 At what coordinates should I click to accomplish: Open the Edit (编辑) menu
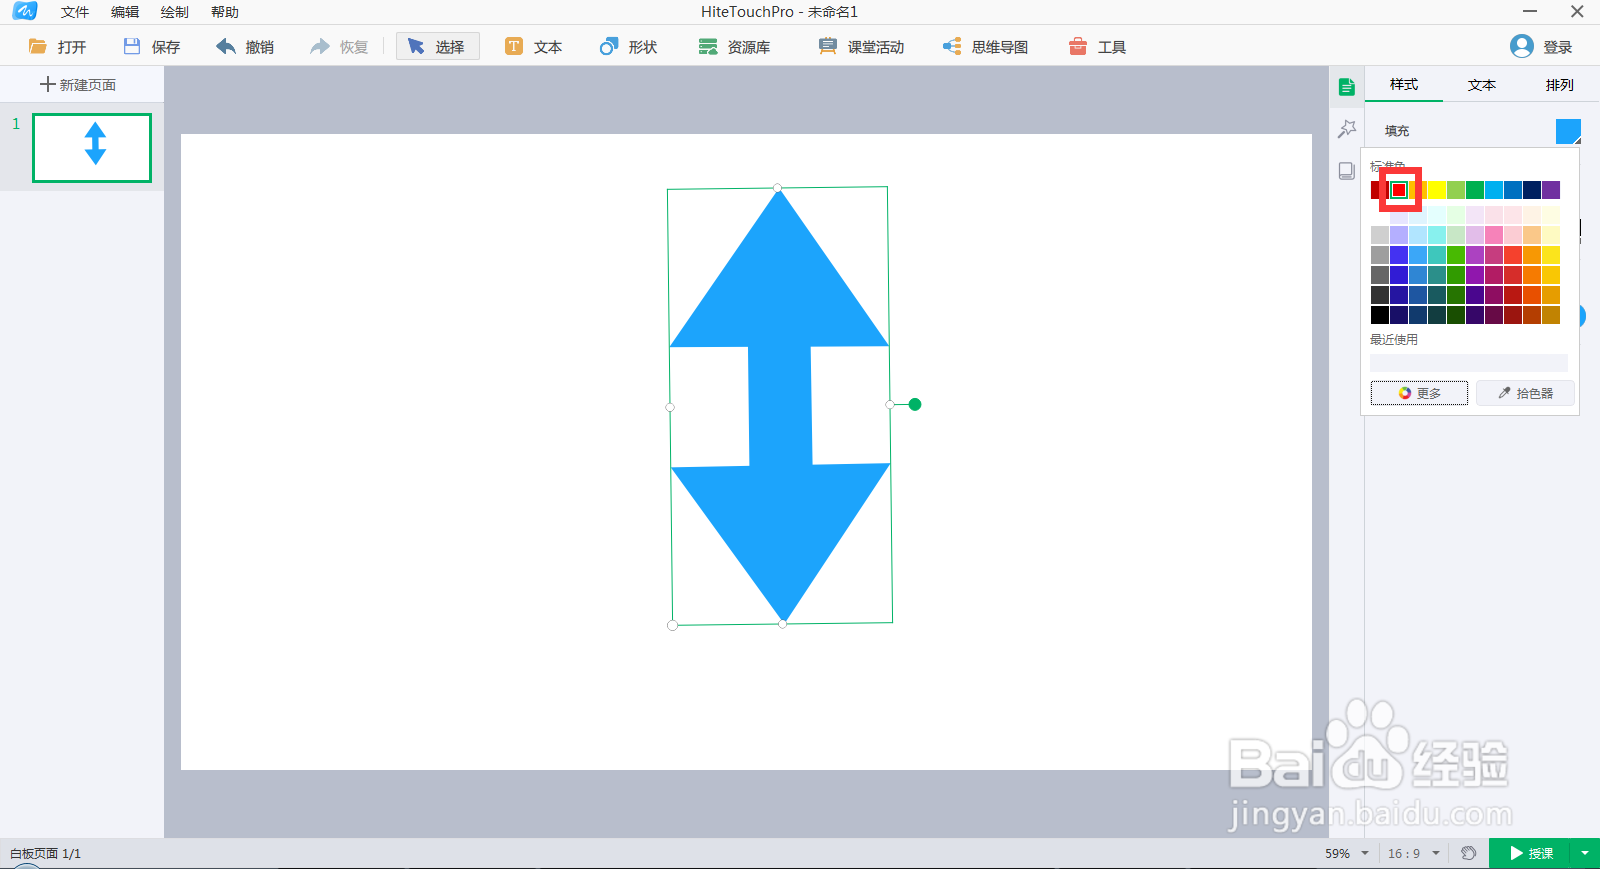tap(125, 12)
